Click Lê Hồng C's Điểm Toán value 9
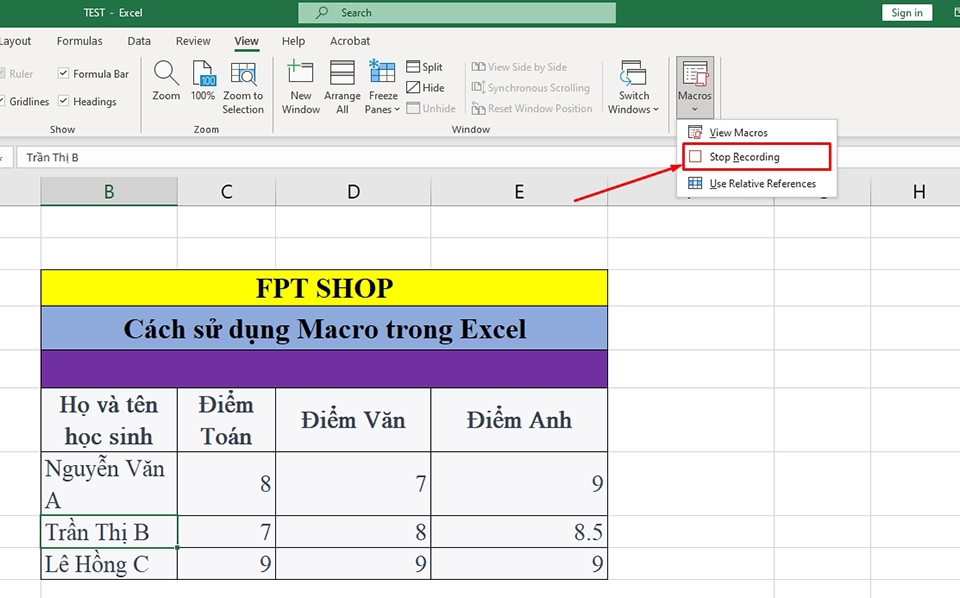 pos(227,564)
